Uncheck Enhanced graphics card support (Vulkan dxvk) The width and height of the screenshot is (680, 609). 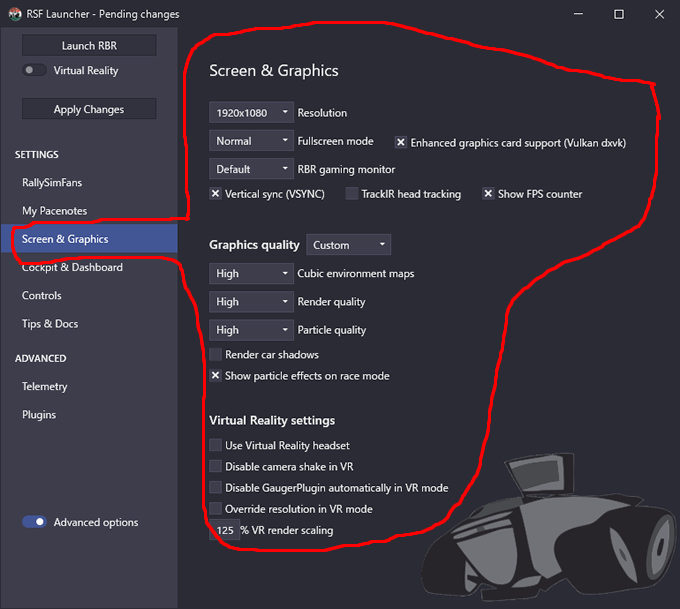(401, 142)
